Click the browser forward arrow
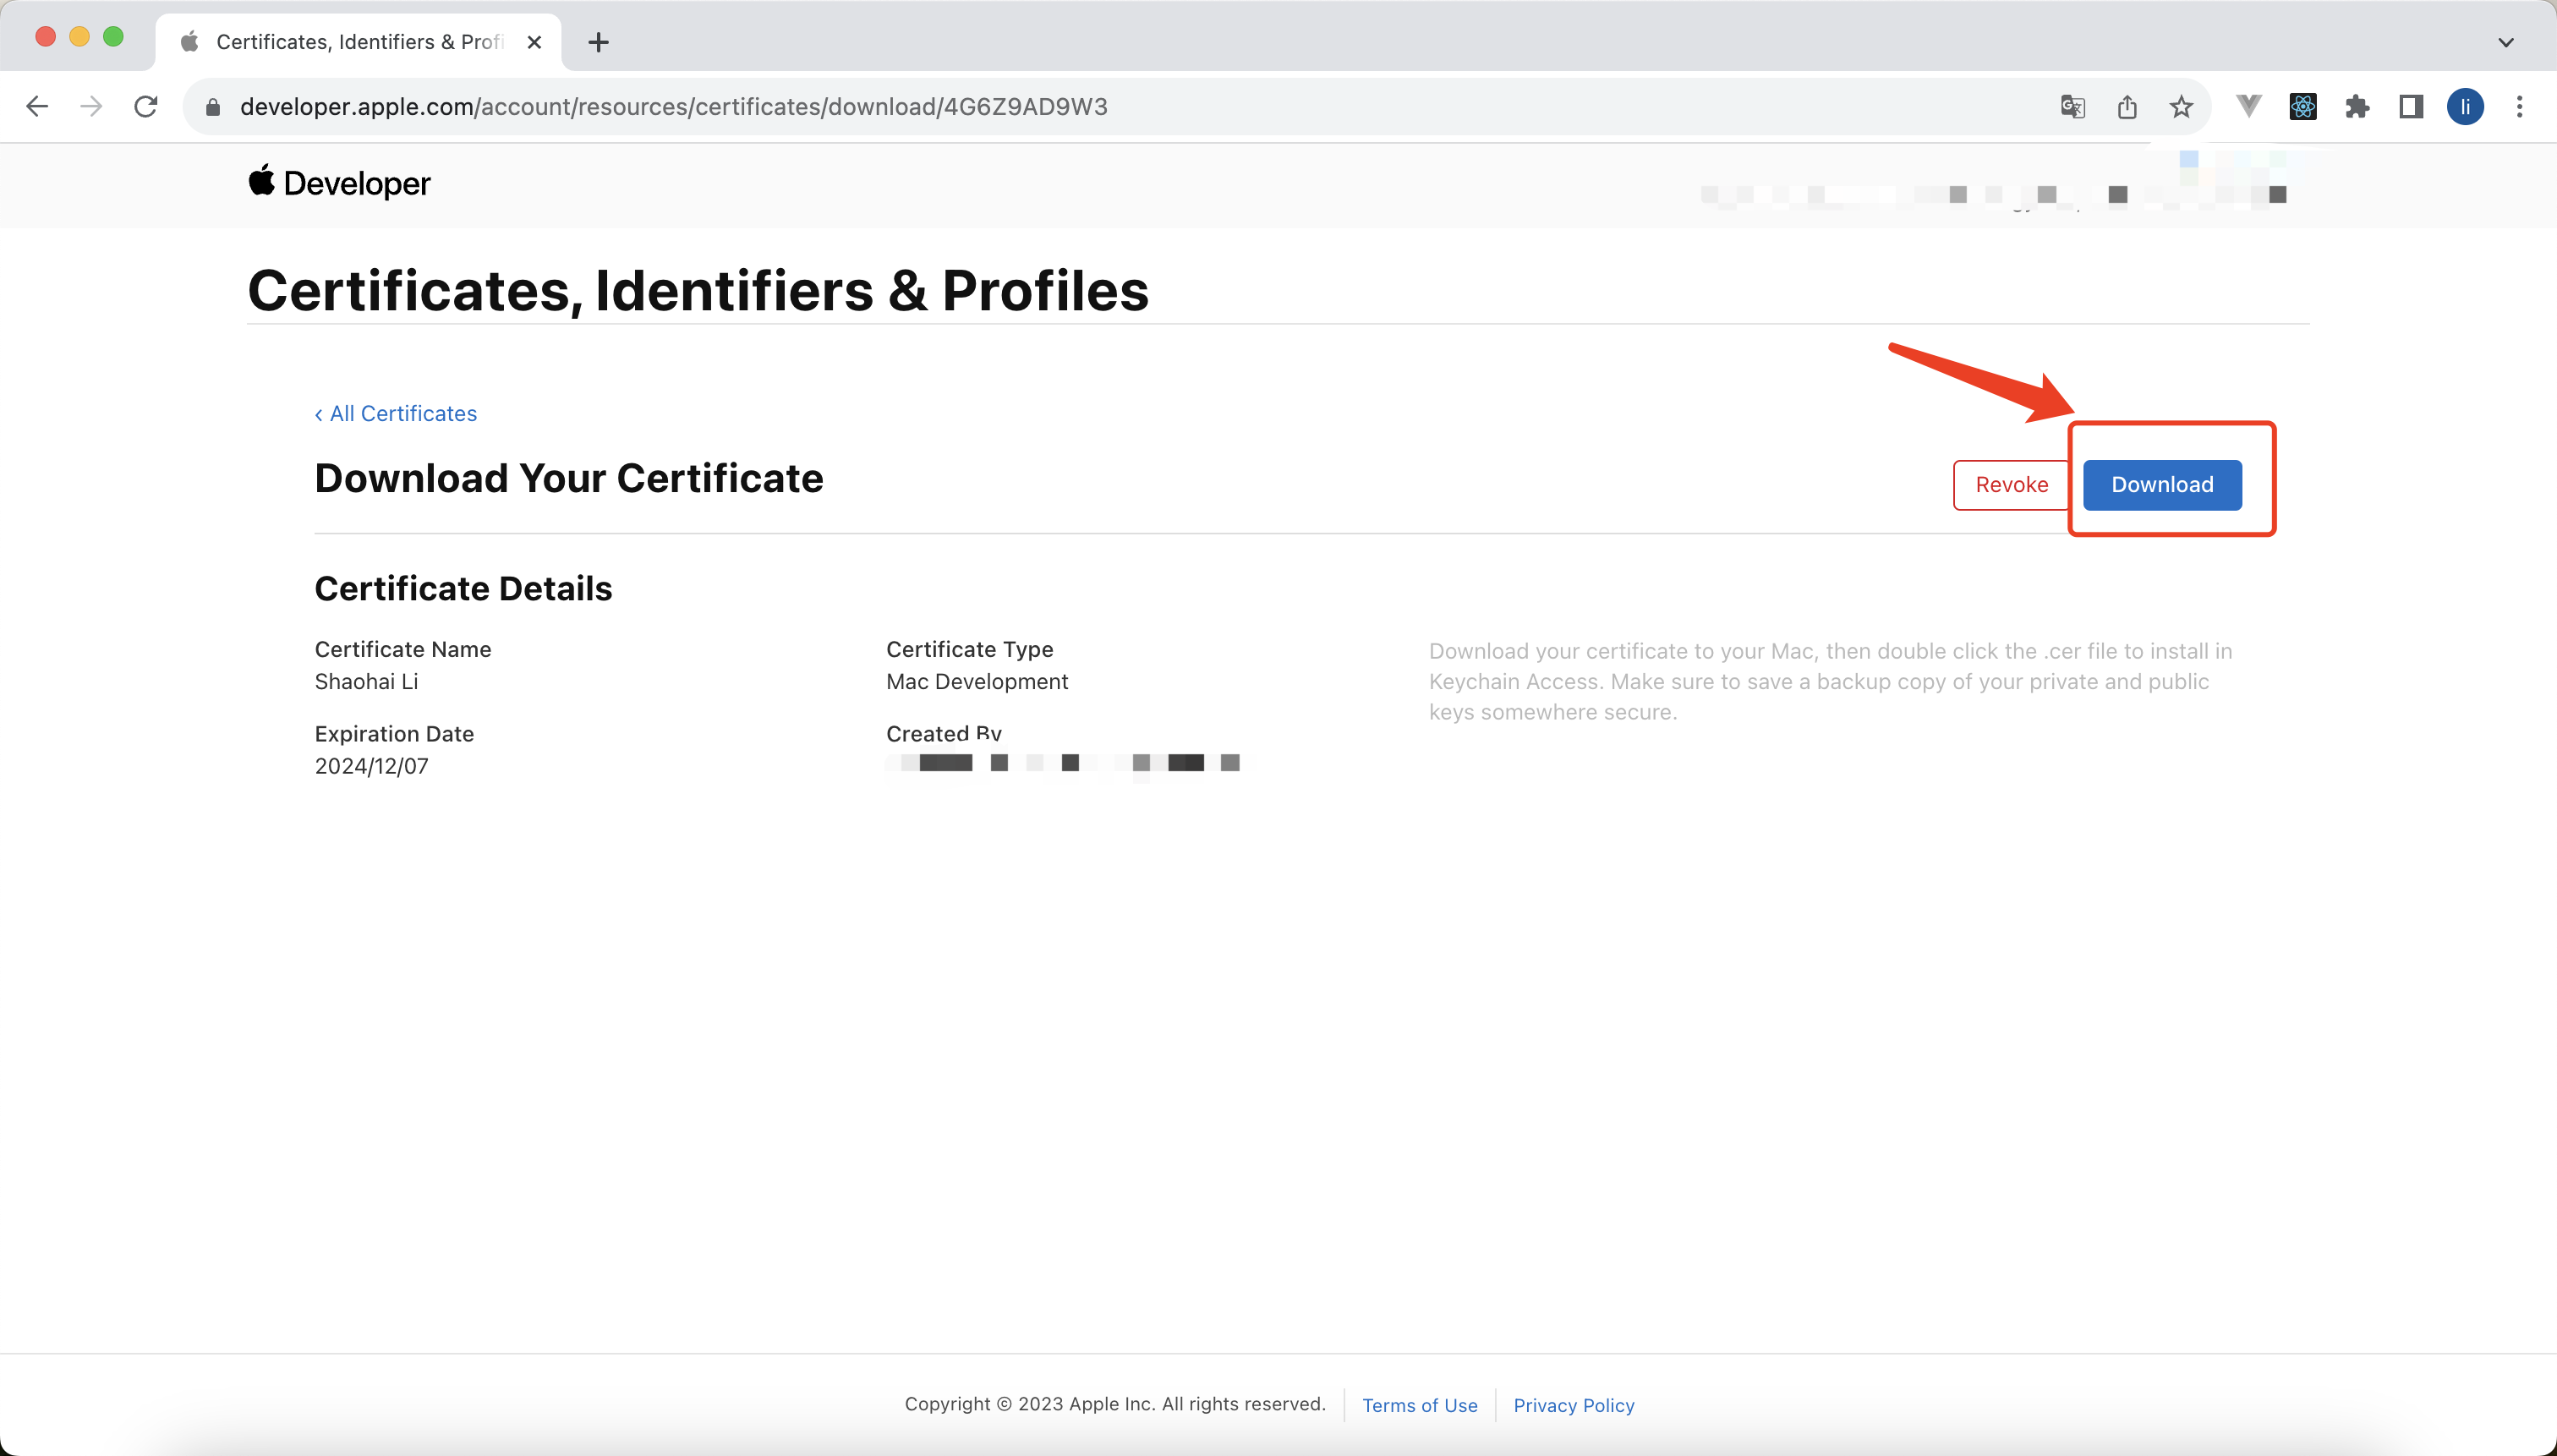 click(x=91, y=106)
